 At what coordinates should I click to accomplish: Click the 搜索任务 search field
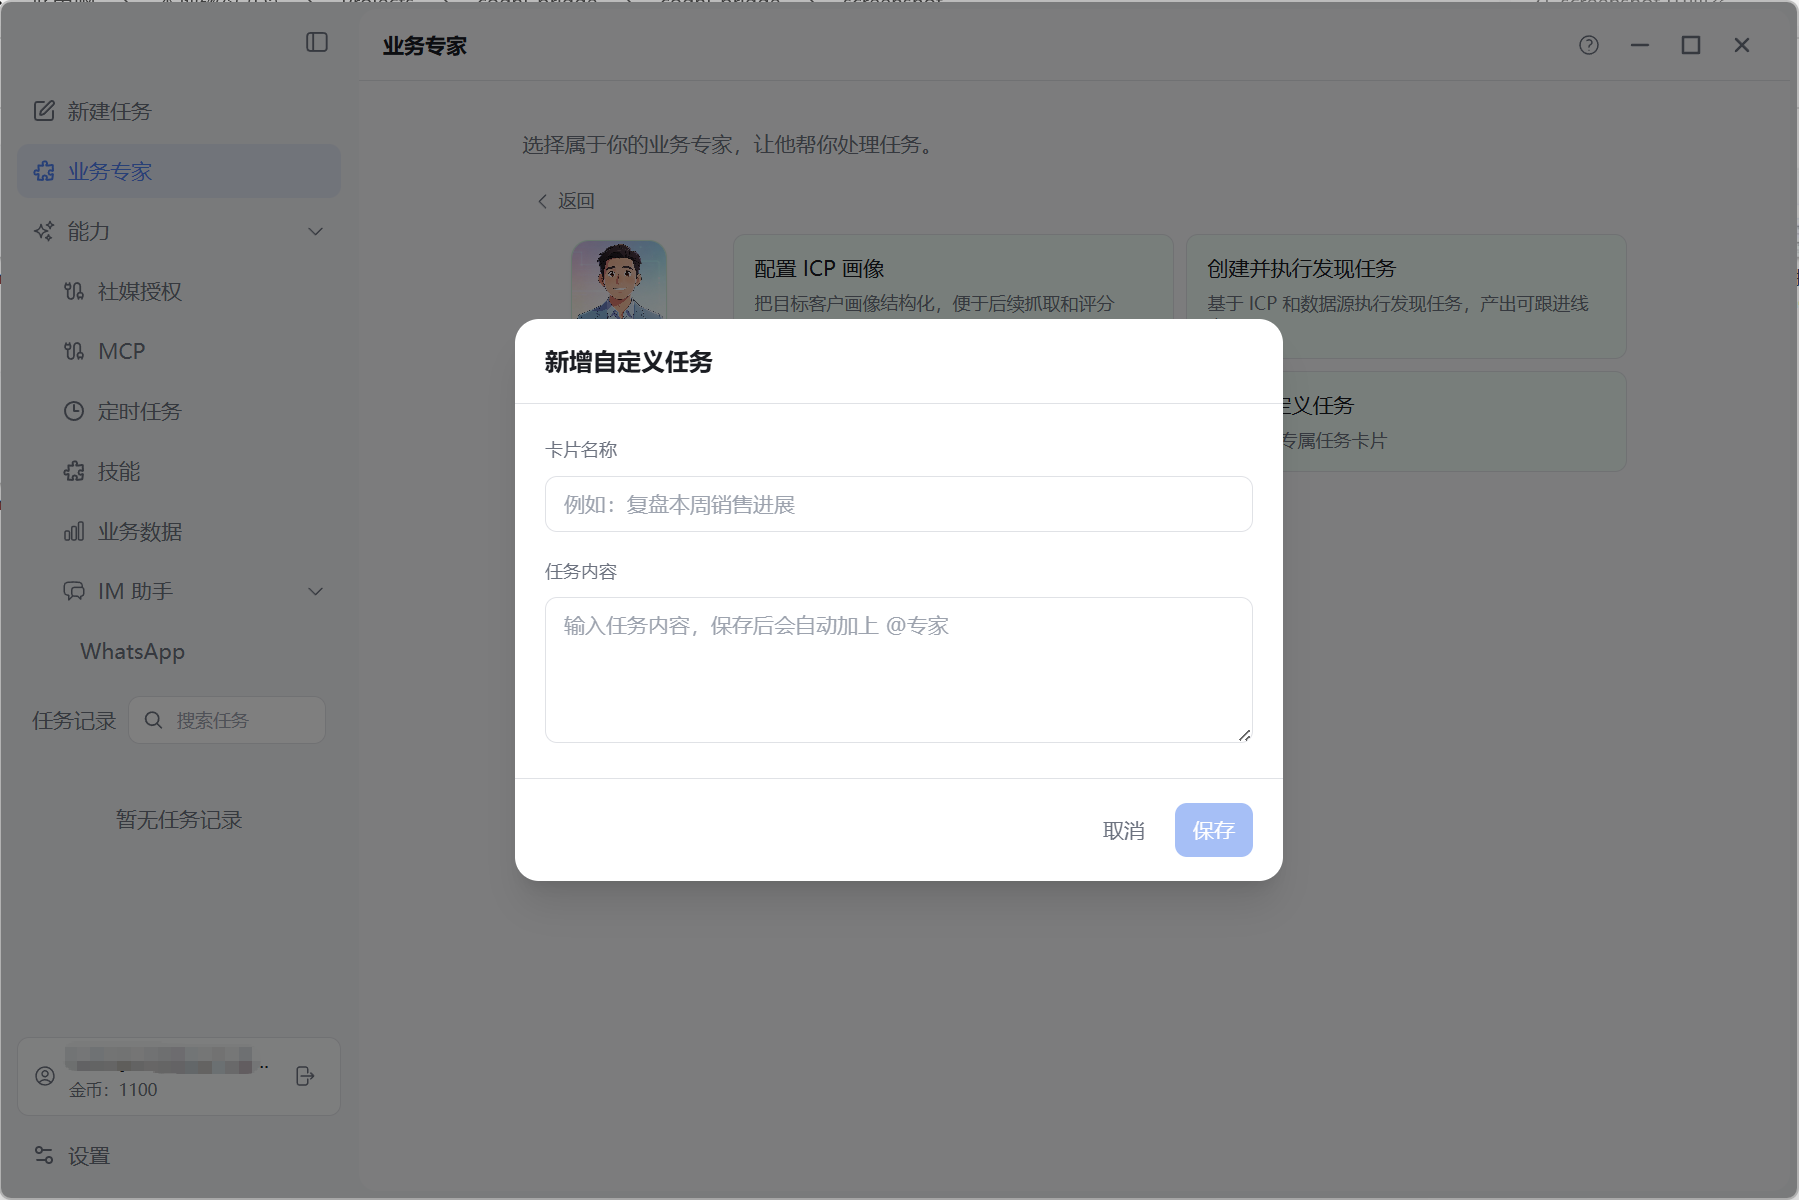pos(227,720)
